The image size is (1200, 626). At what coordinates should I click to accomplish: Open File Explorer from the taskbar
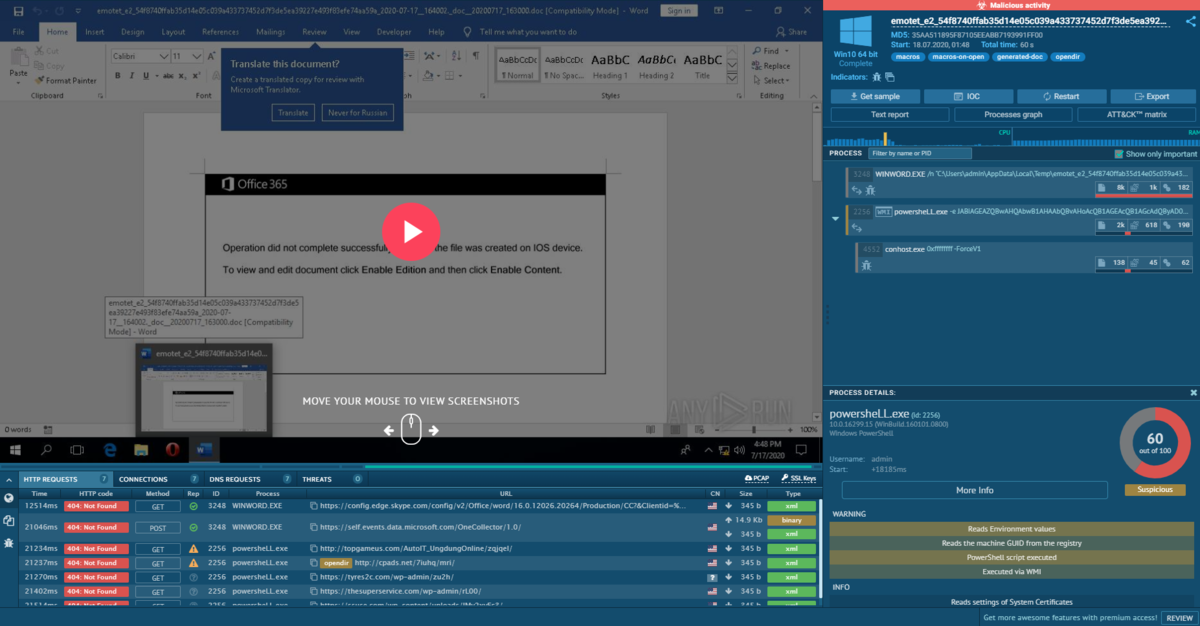pos(142,449)
